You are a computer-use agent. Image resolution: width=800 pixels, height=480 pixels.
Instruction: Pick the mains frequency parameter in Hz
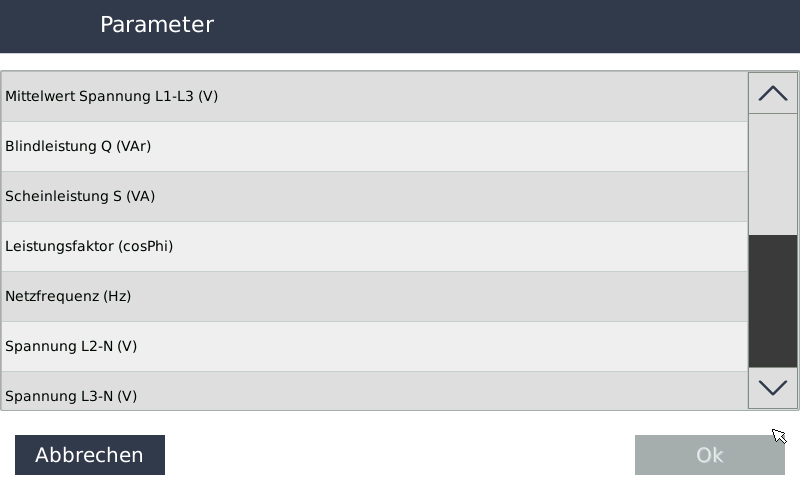coord(374,297)
